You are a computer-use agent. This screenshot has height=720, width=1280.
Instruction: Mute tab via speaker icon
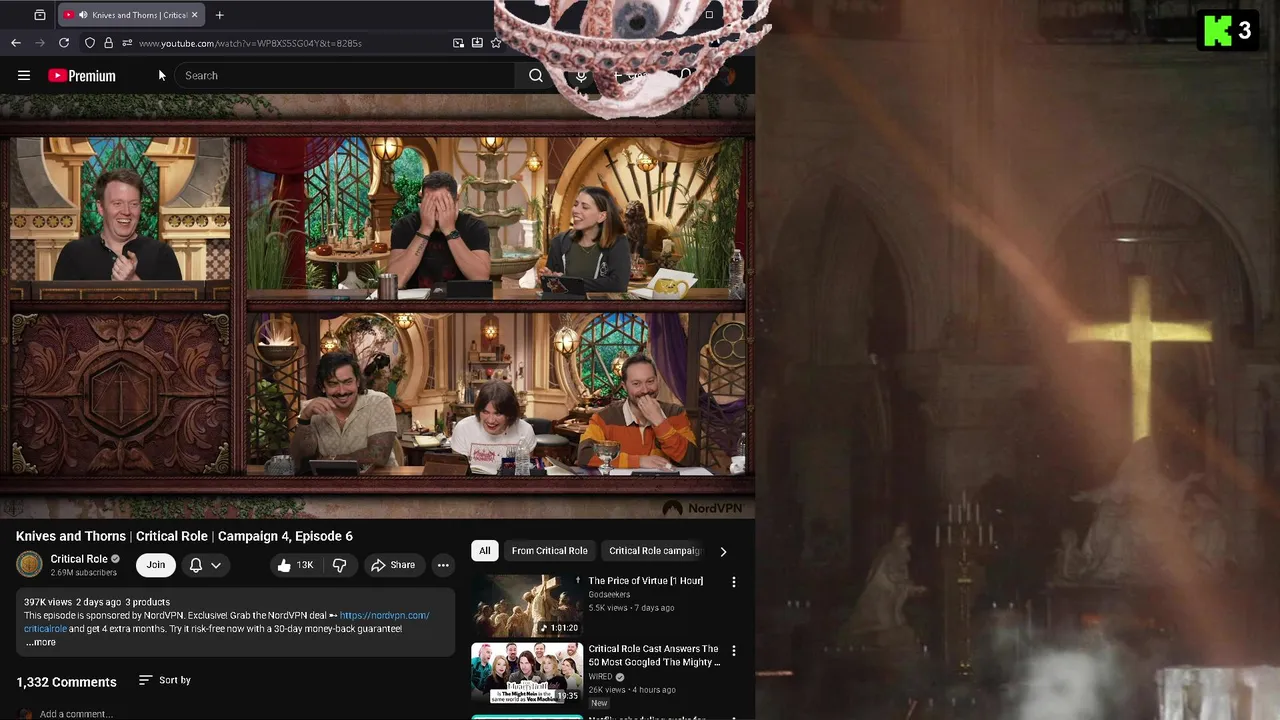83,15
